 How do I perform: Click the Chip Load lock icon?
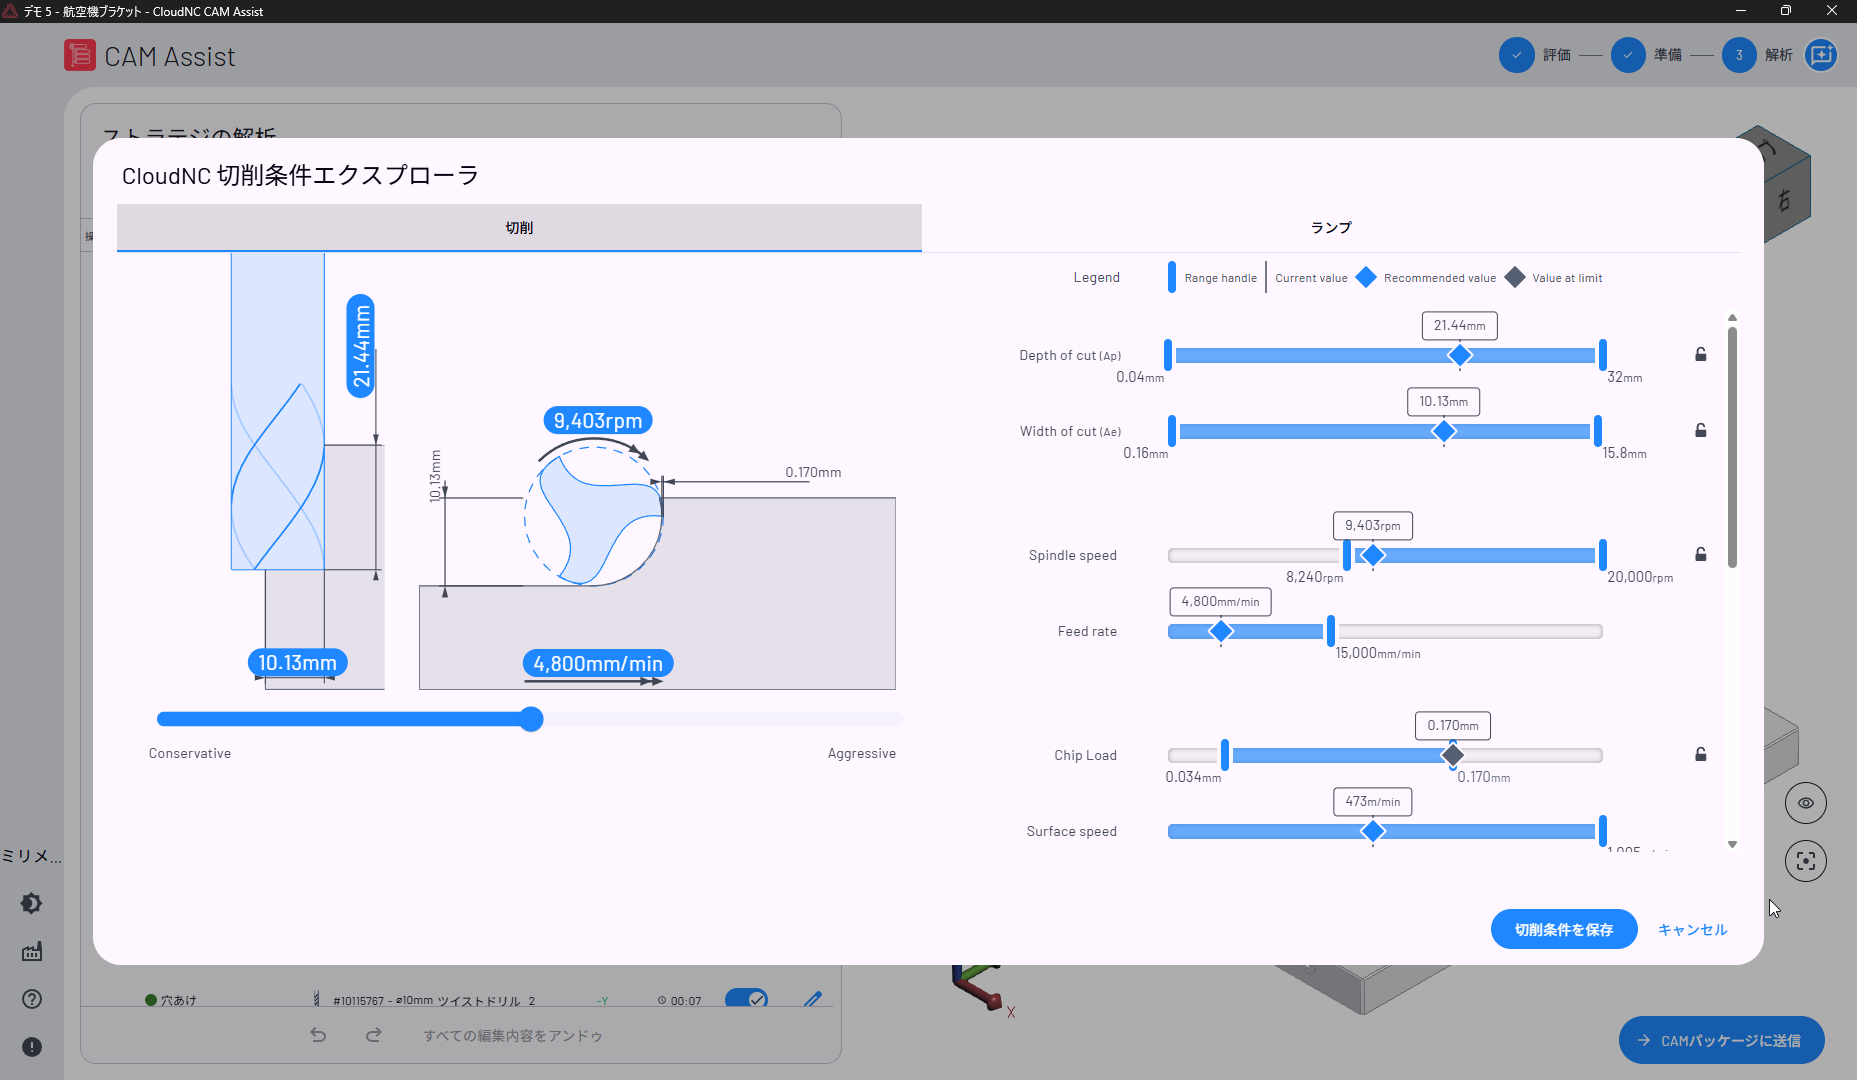[1700, 755]
